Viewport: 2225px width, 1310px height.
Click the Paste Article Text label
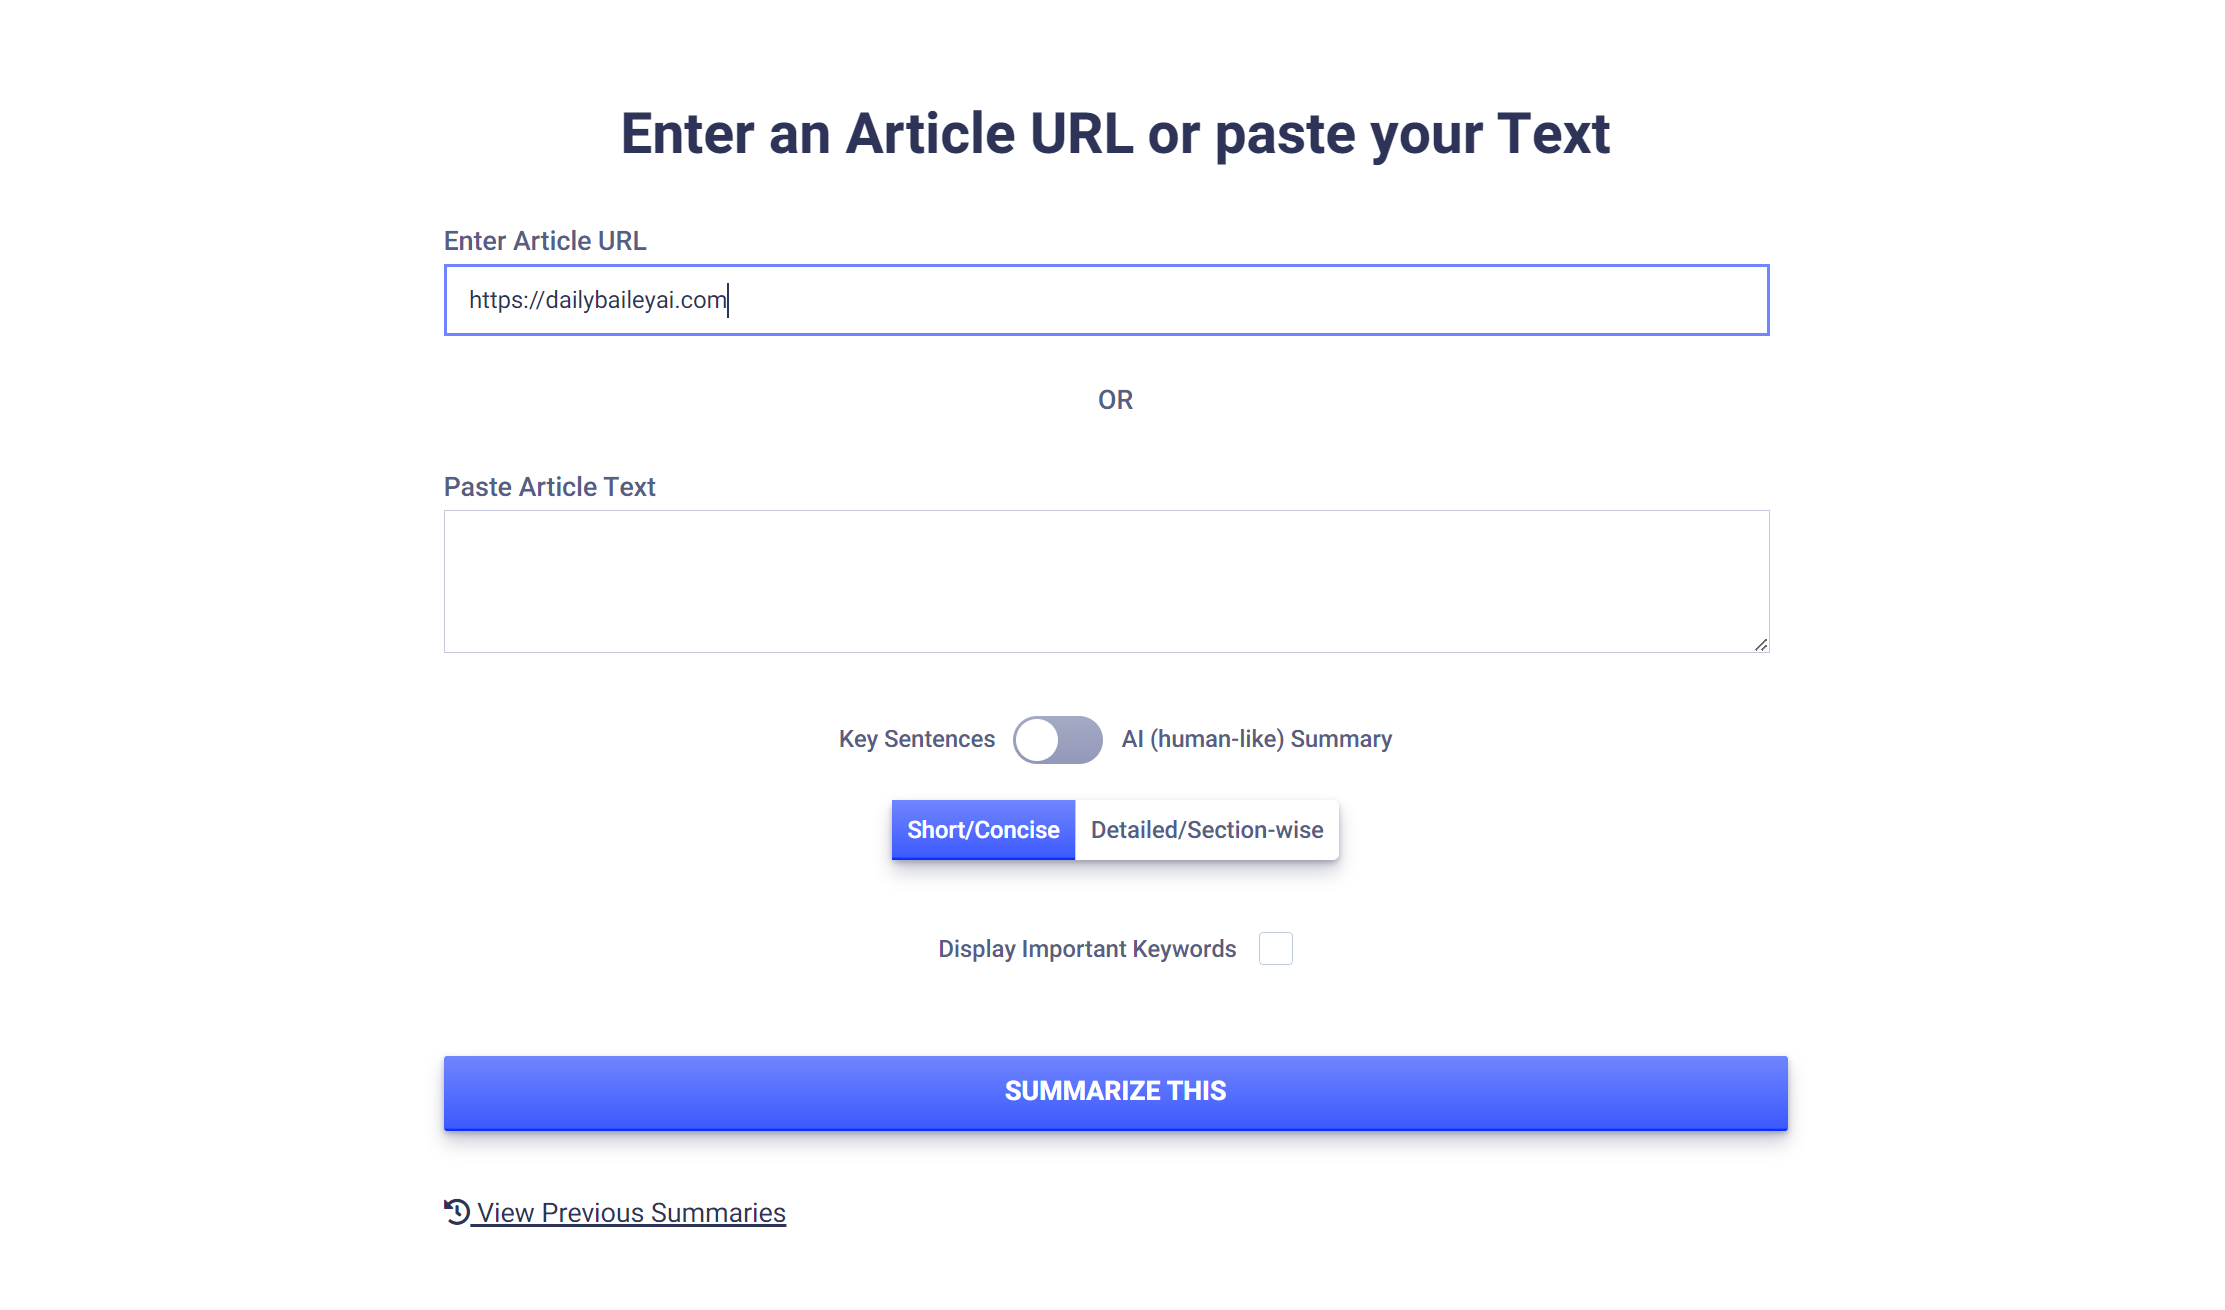point(549,487)
